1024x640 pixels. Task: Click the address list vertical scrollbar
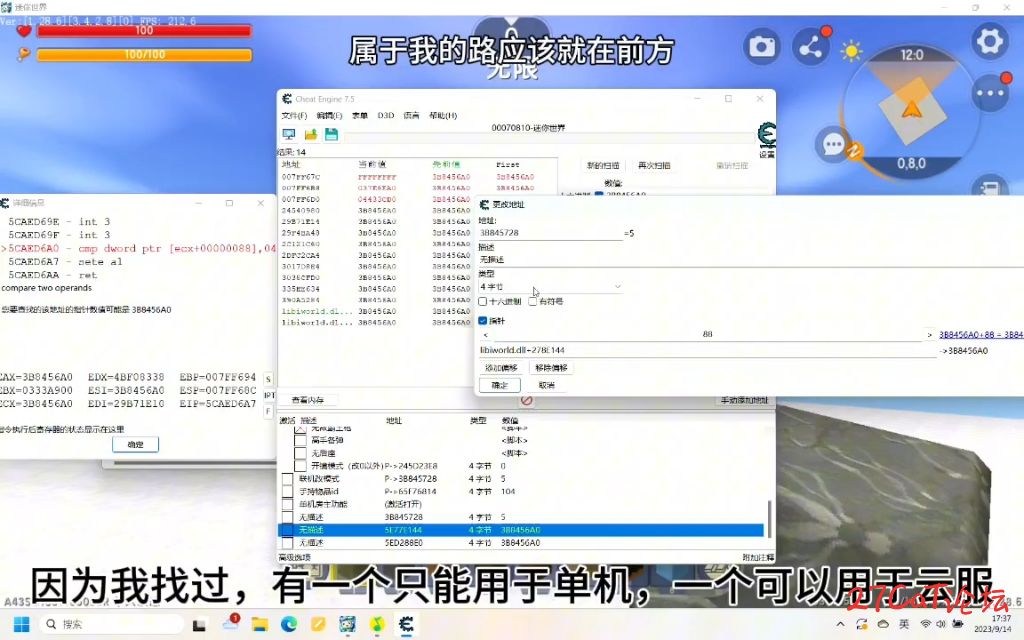pos(769,519)
